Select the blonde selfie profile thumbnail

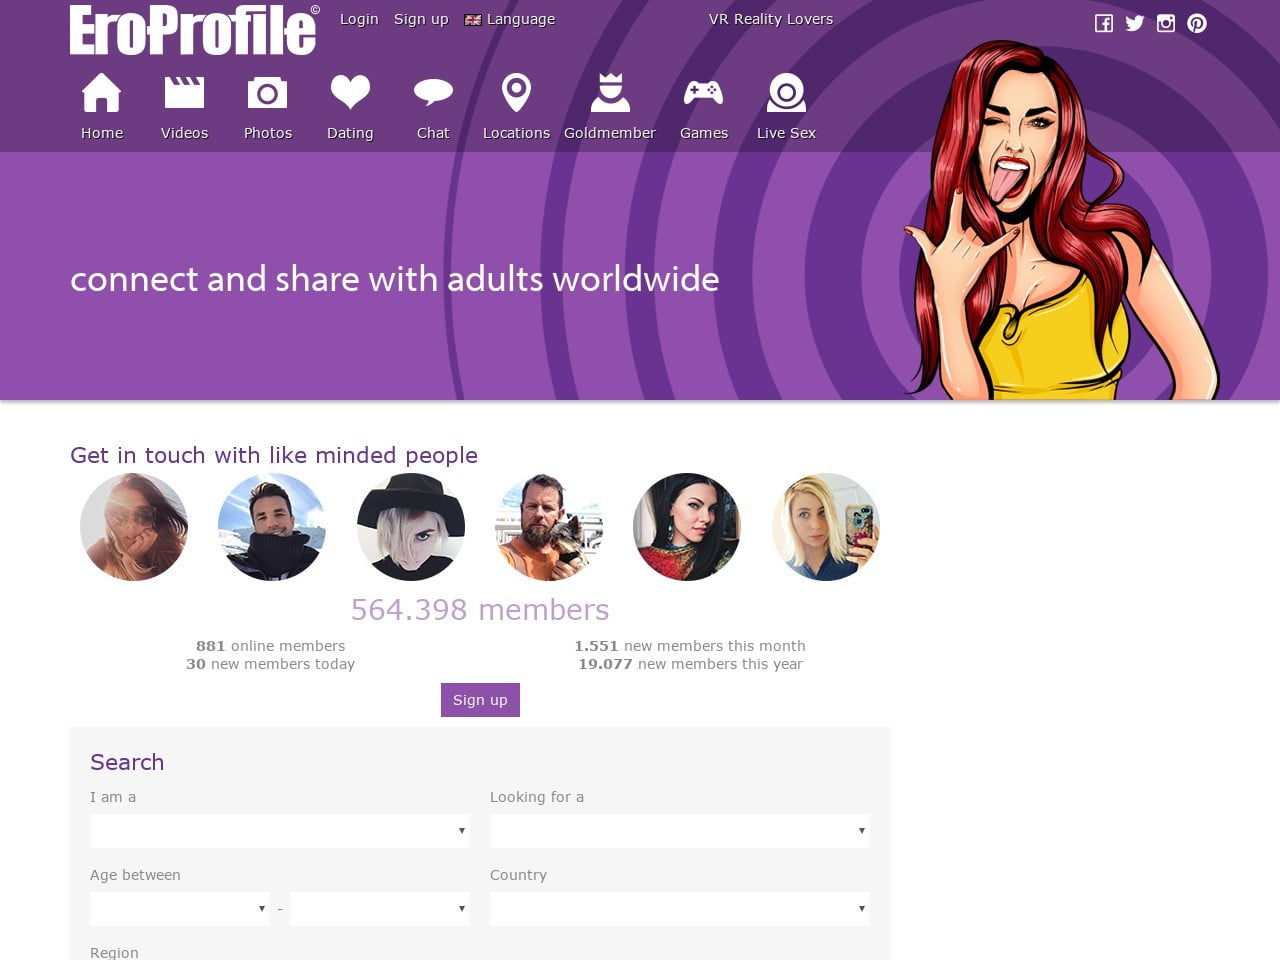point(825,527)
